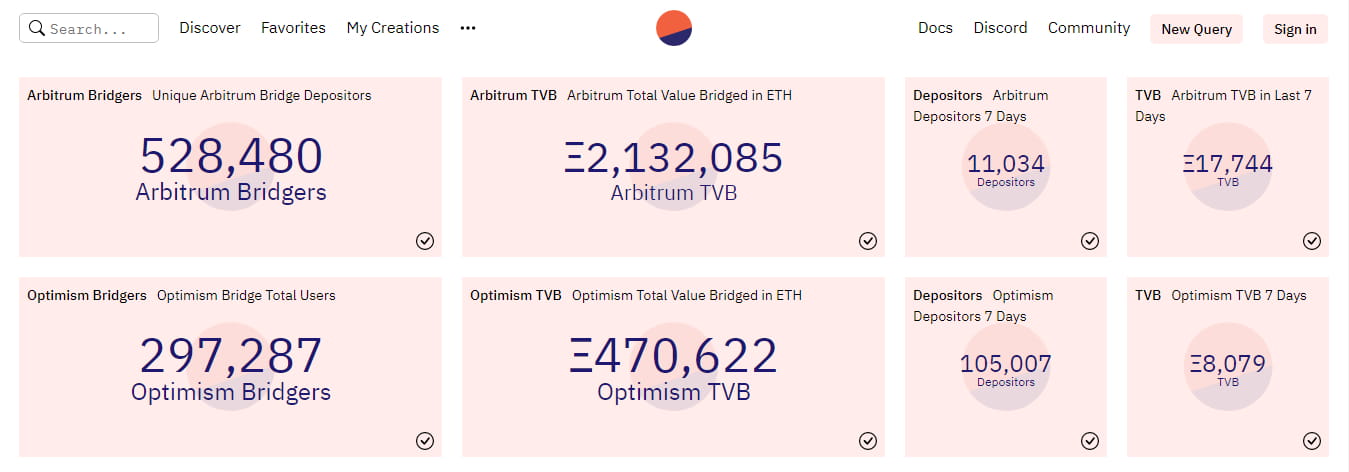Open the Docs link
This screenshot has width=1349, height=472.
point(935,28)
